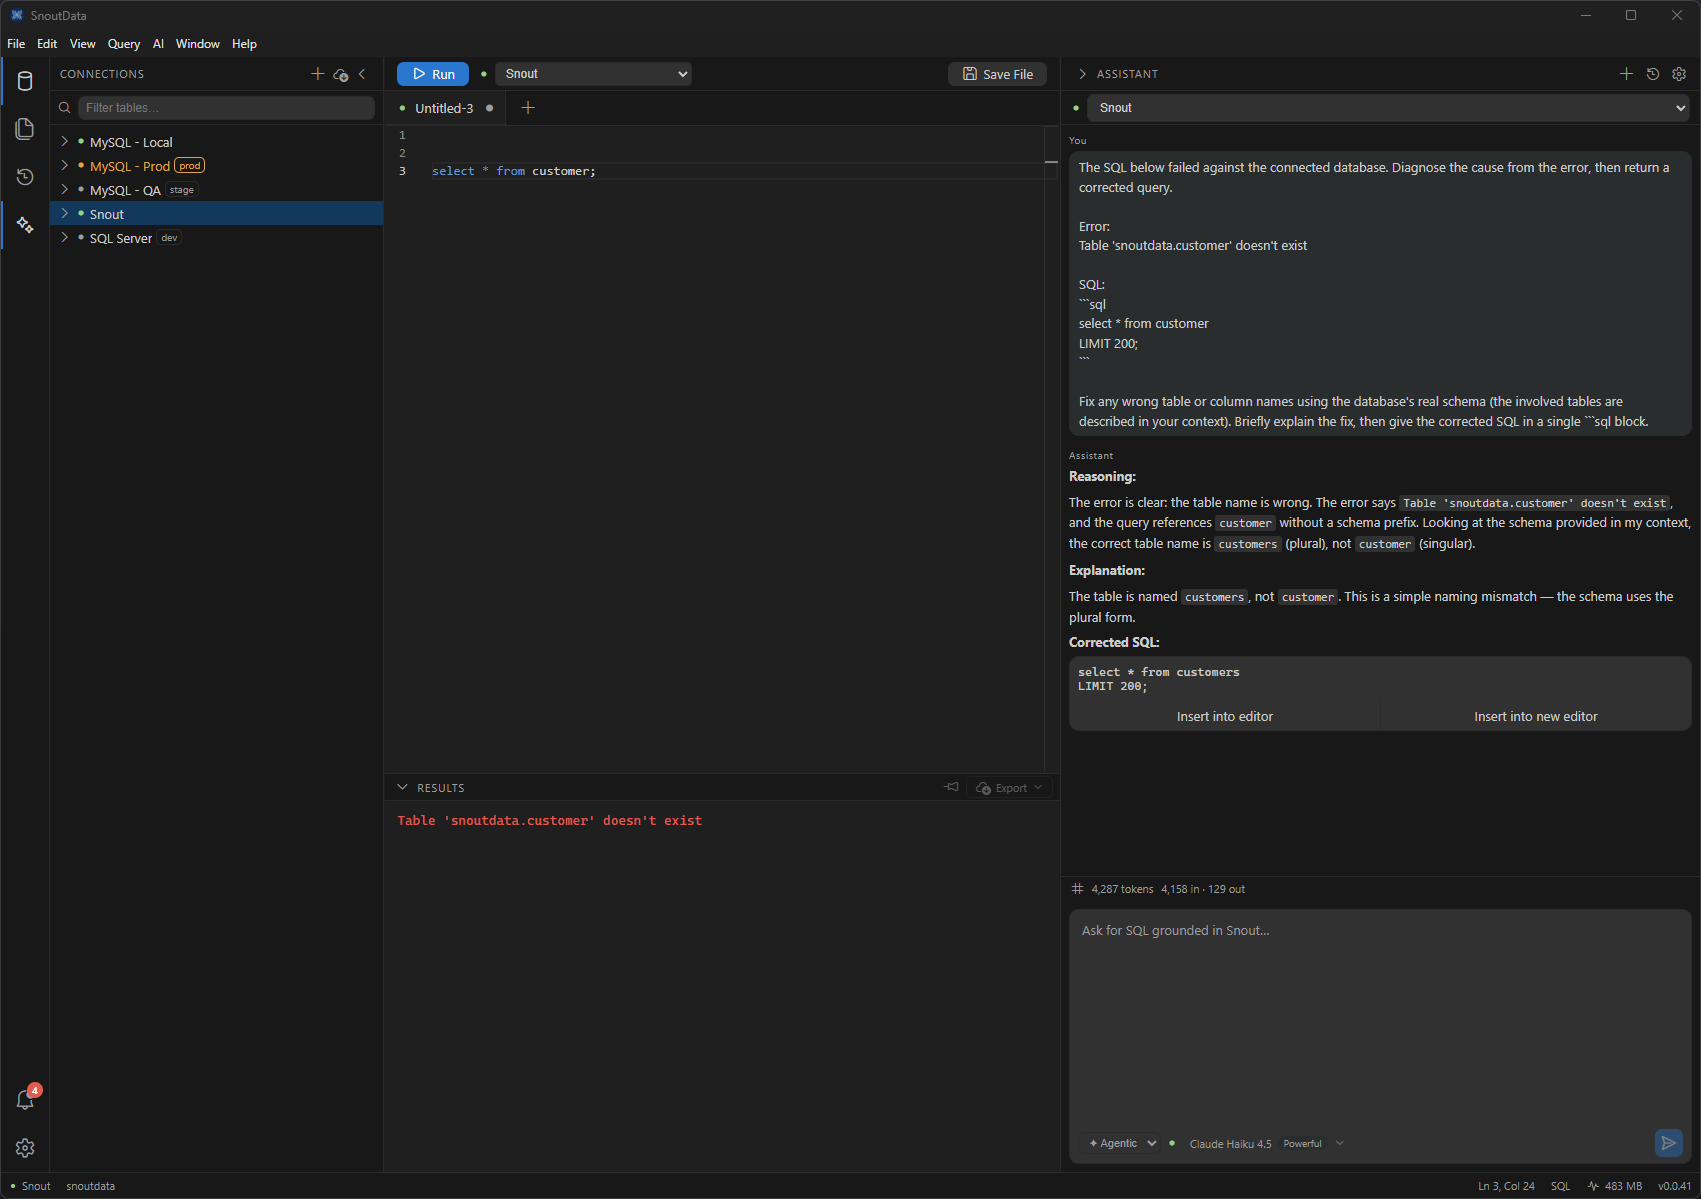Open settings gear in left sidebar
Viewport: 1701px width, 1199px height.
(x=25, y=1148)
